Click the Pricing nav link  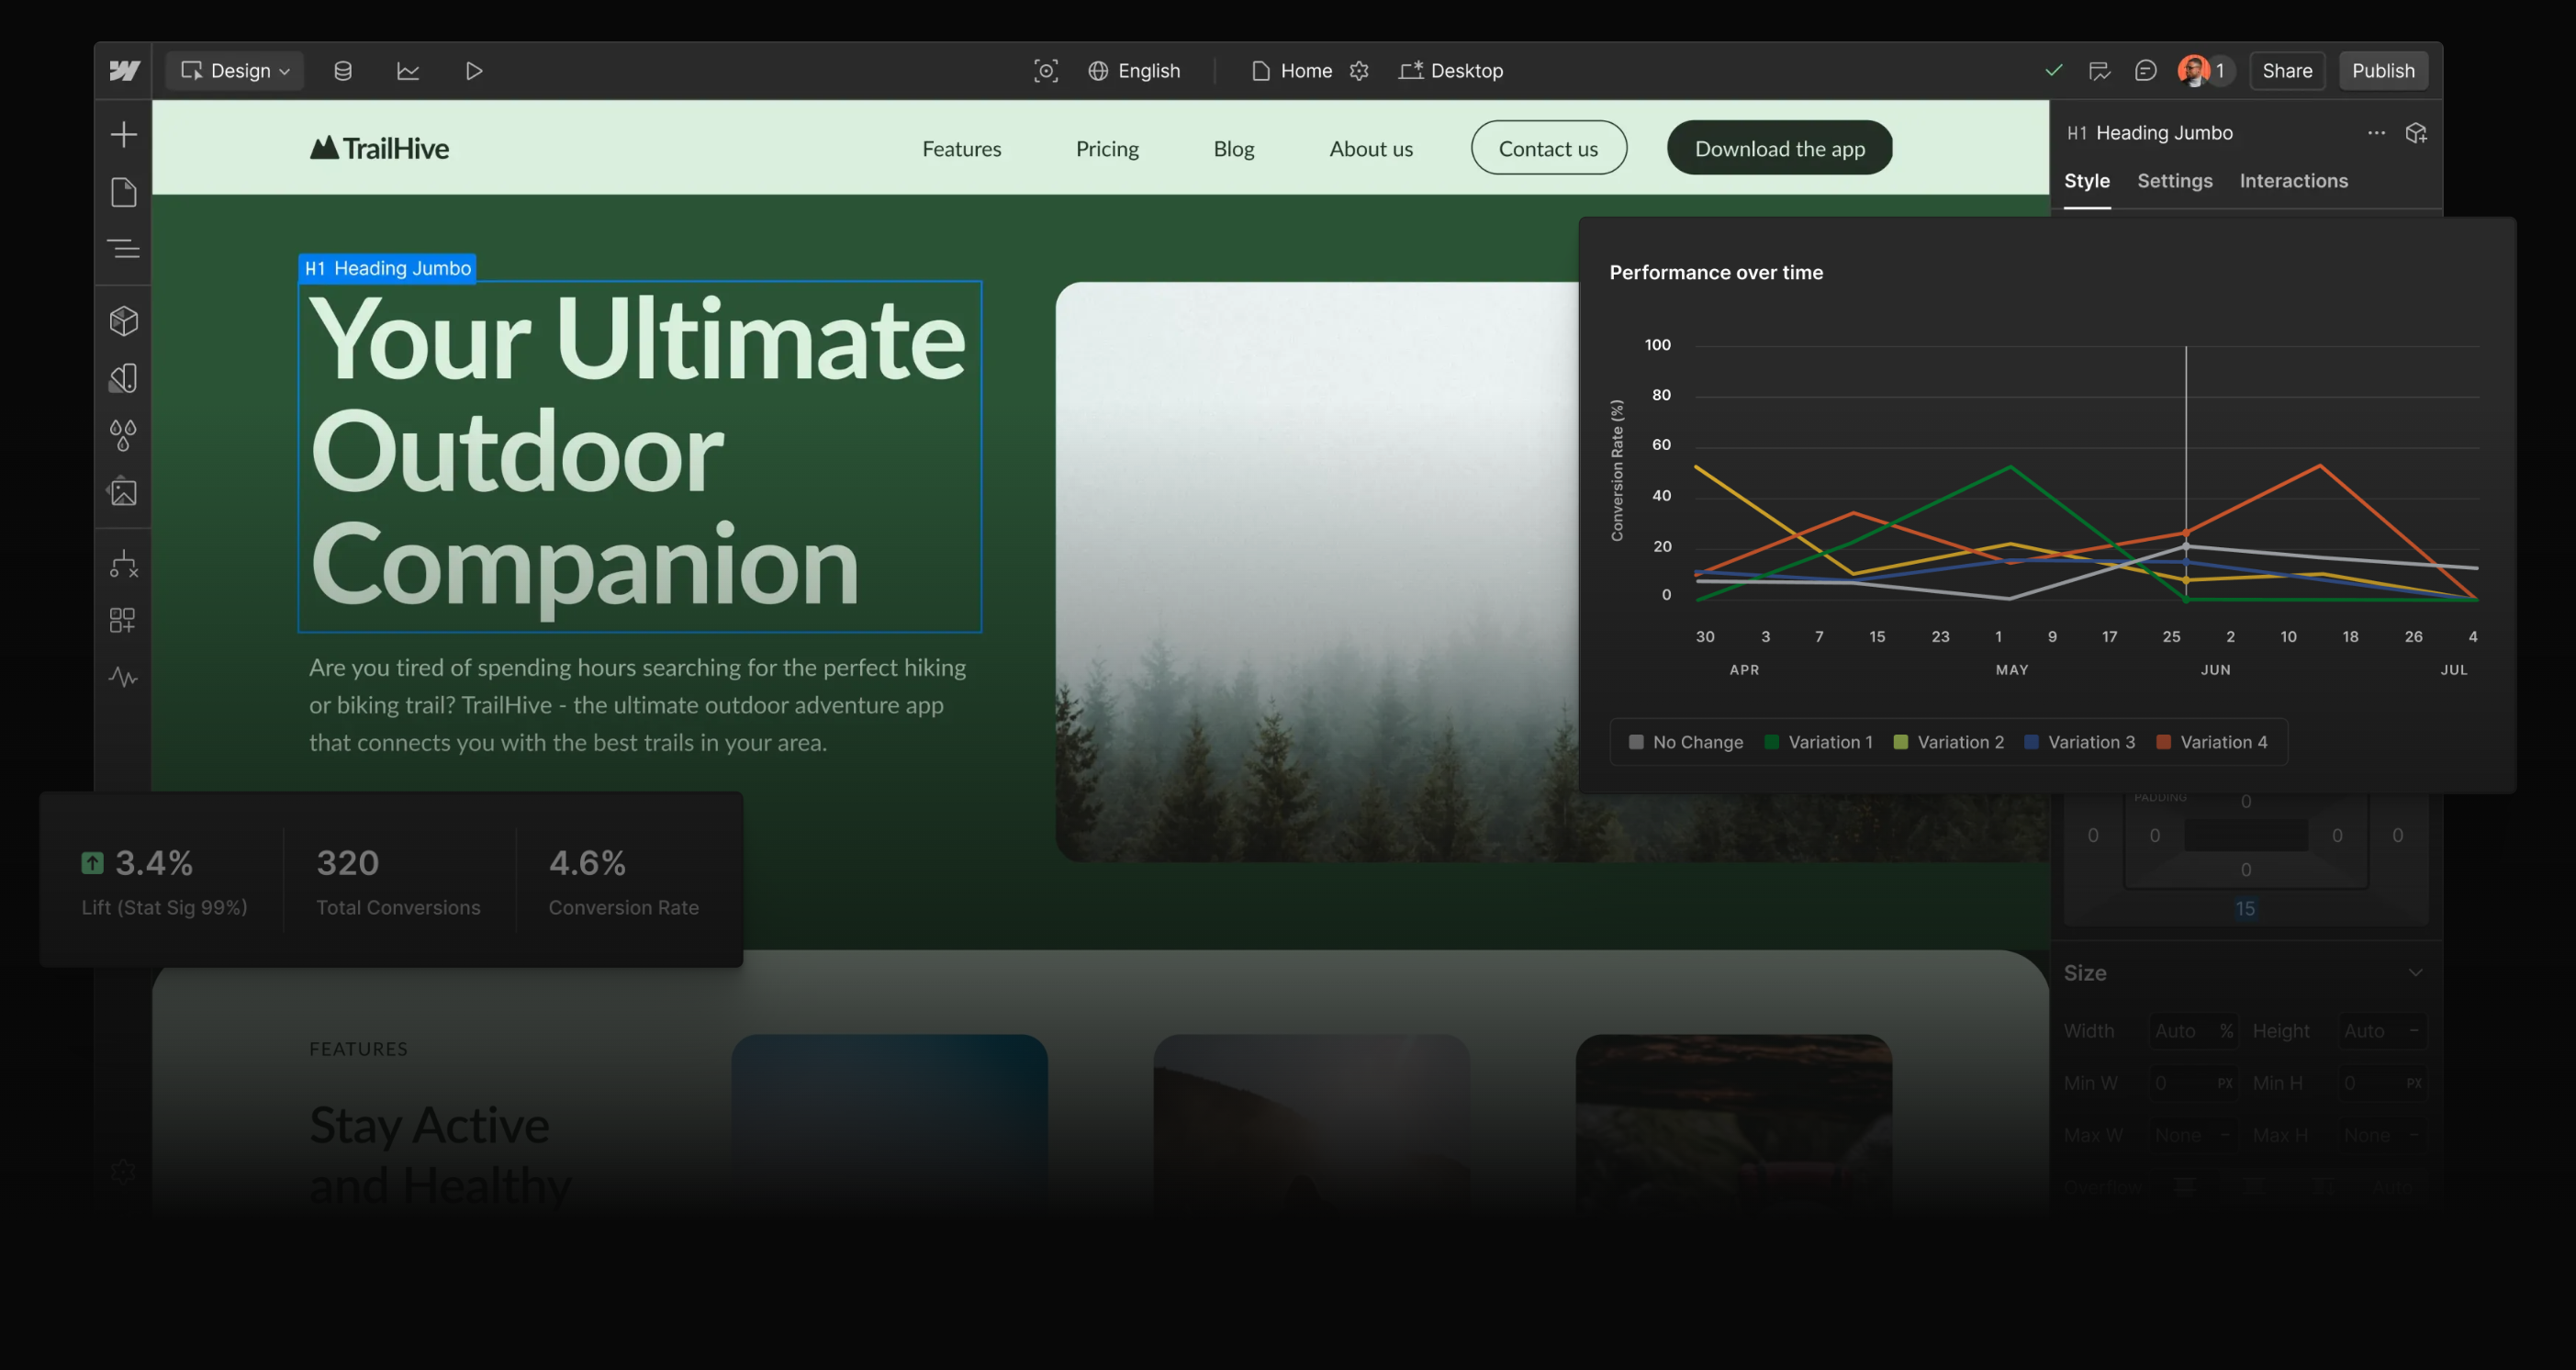[1107, 149]
